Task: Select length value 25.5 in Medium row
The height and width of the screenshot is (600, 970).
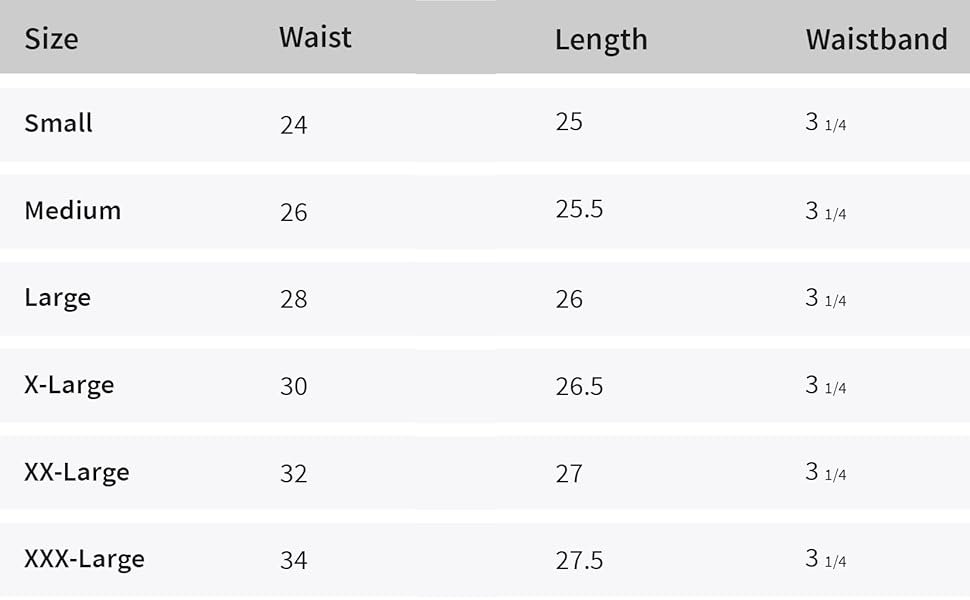Action: point(579,210)
